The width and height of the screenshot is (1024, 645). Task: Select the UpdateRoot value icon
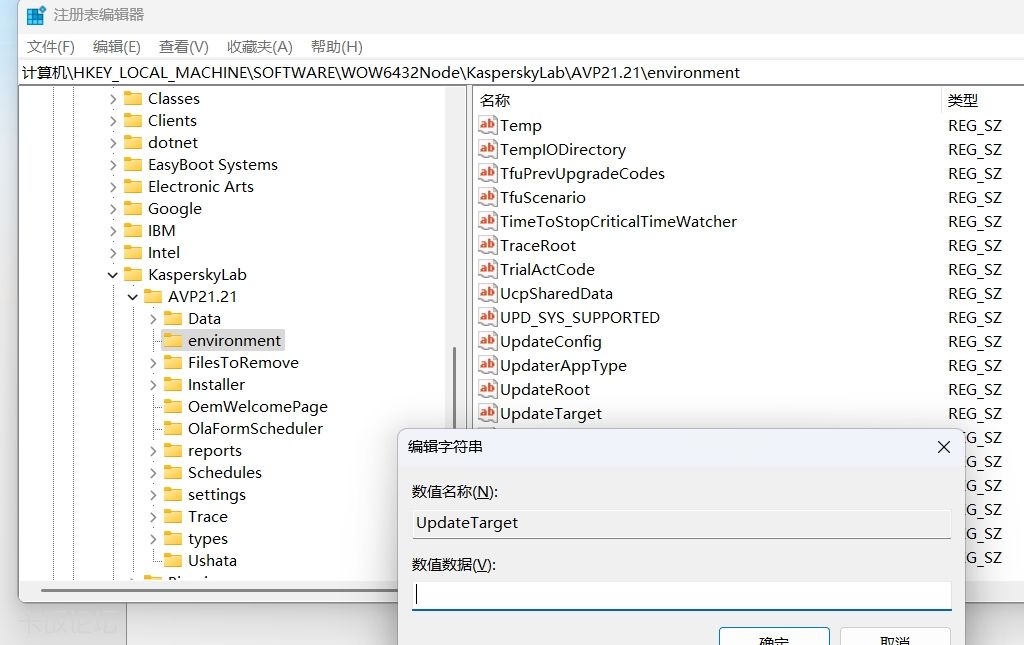tap(487, 389)
